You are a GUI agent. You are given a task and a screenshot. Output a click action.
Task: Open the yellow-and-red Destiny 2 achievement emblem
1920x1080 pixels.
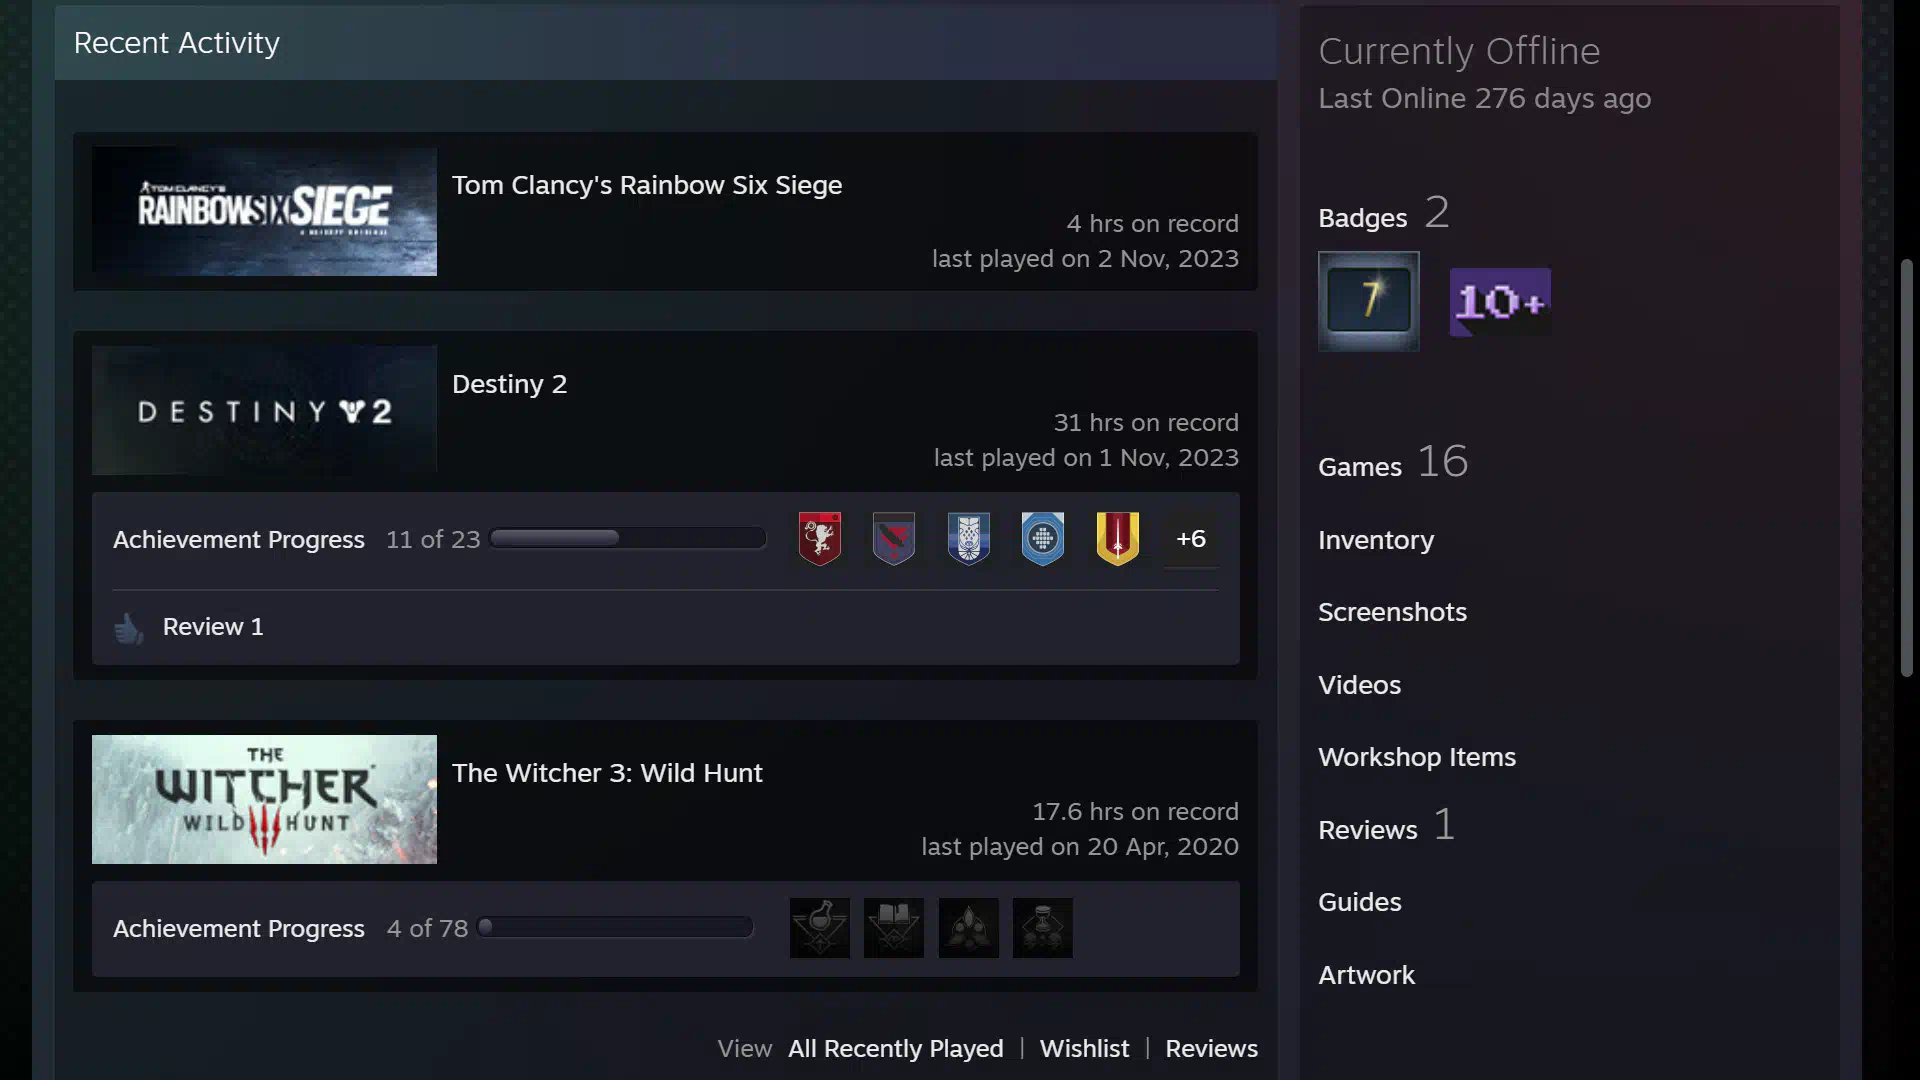pos(1117,539)
